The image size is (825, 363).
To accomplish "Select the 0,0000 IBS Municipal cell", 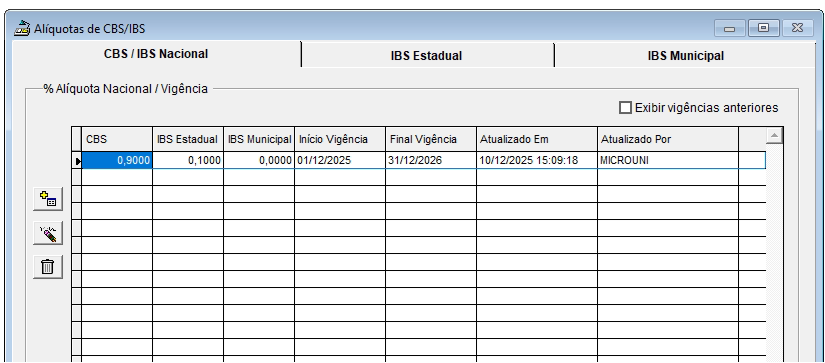I will [259, 160].
